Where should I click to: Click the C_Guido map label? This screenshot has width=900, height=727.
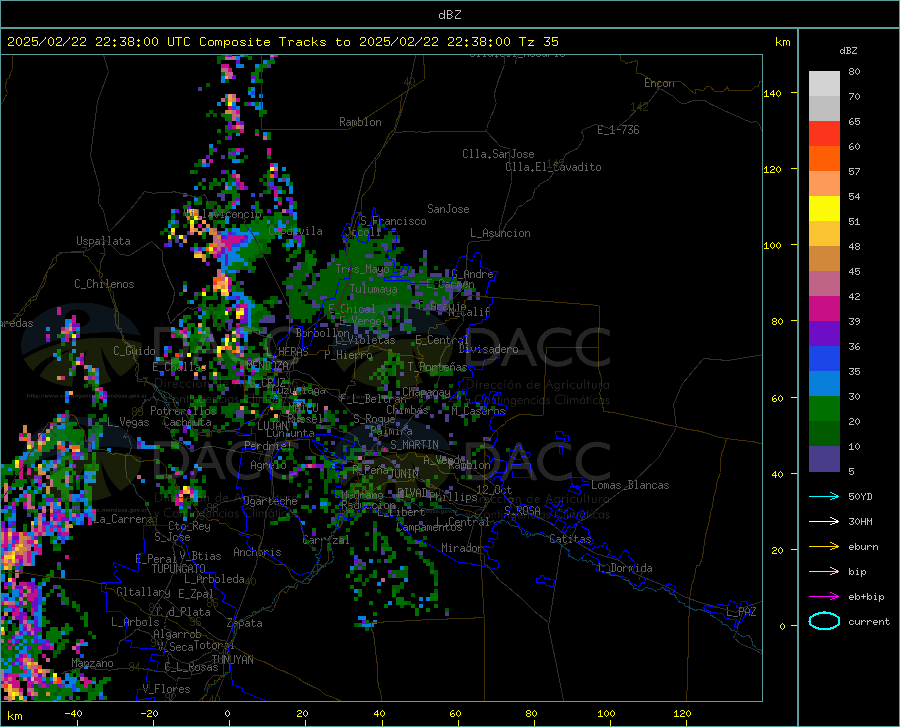[x=134, y=351]
